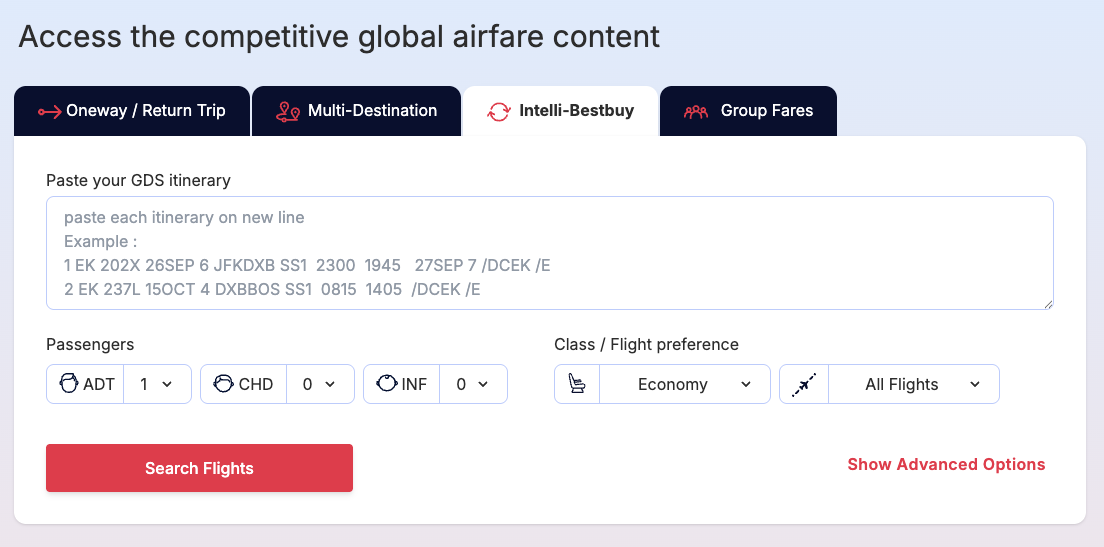Open the Group Fares tab

pos(748,111)
